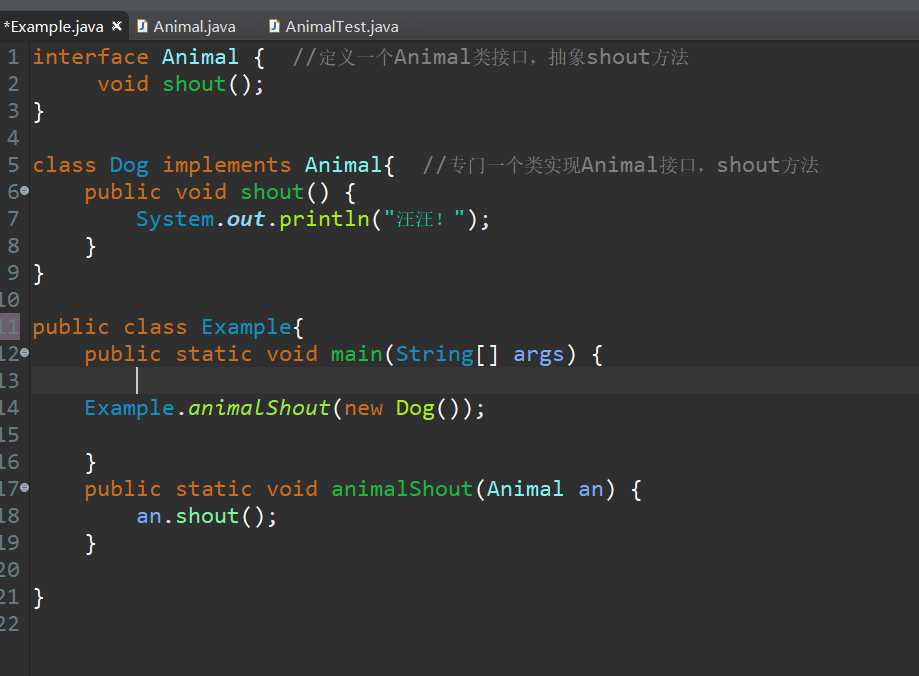919x676 pixels.
Task: Click the 'Example' class name on line 11
Action: click(246, 327)
